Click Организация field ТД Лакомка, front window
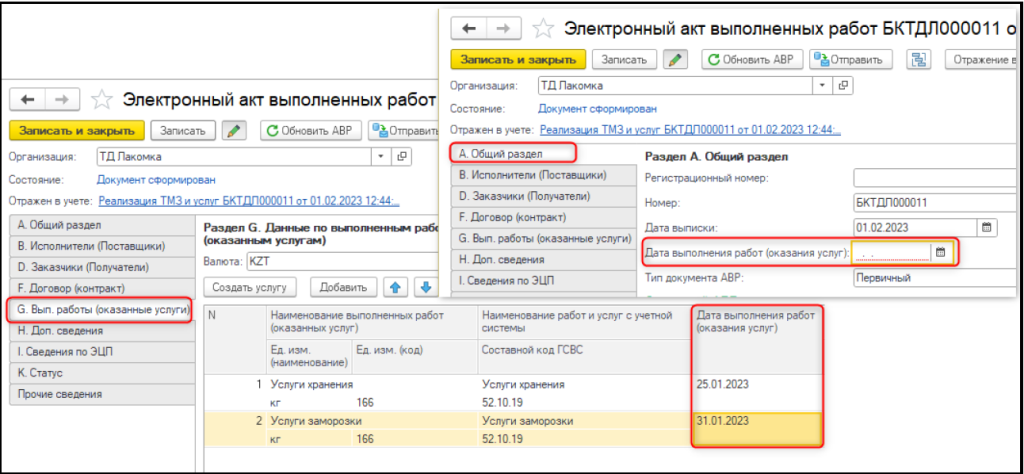The width and height of the screenshot is (1024, 474). tap(675, 86)
